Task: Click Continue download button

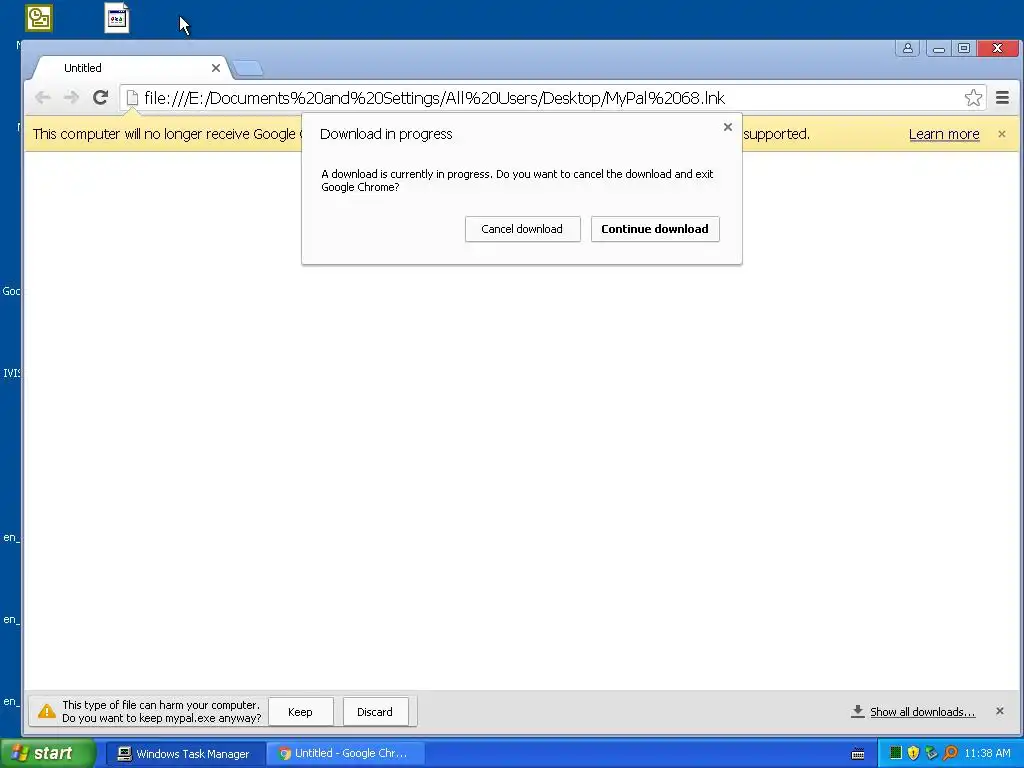Action: (x=655, y=229)
